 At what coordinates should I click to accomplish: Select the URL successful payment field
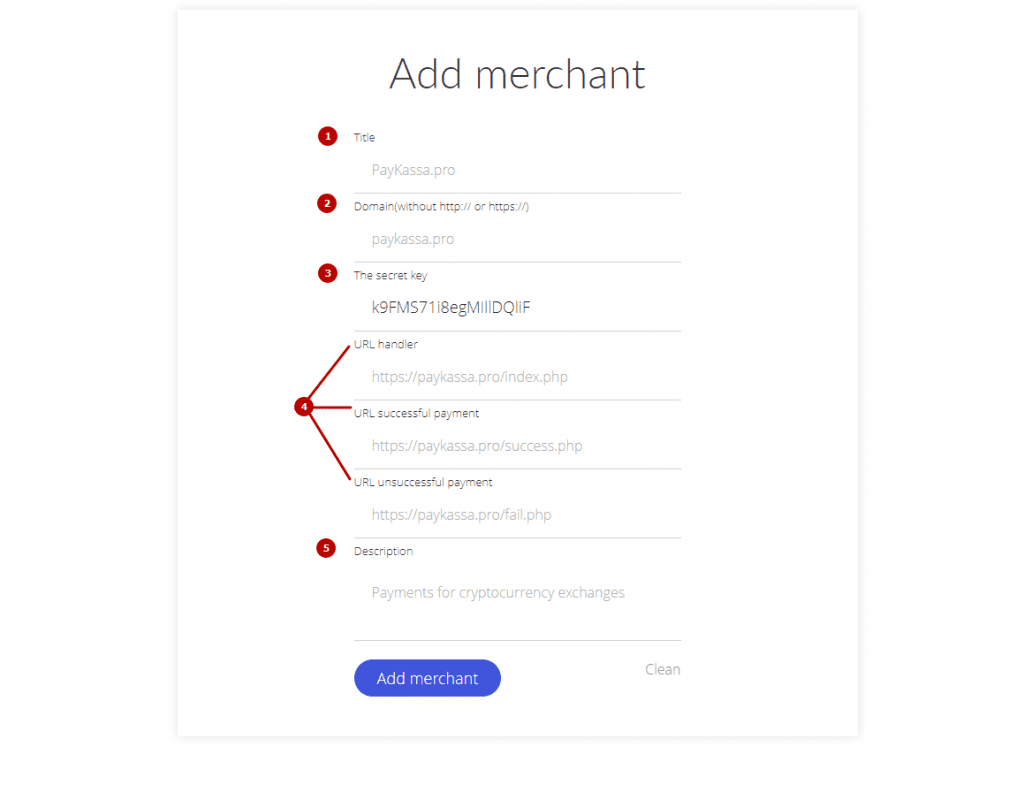click(x=517, y=446)
